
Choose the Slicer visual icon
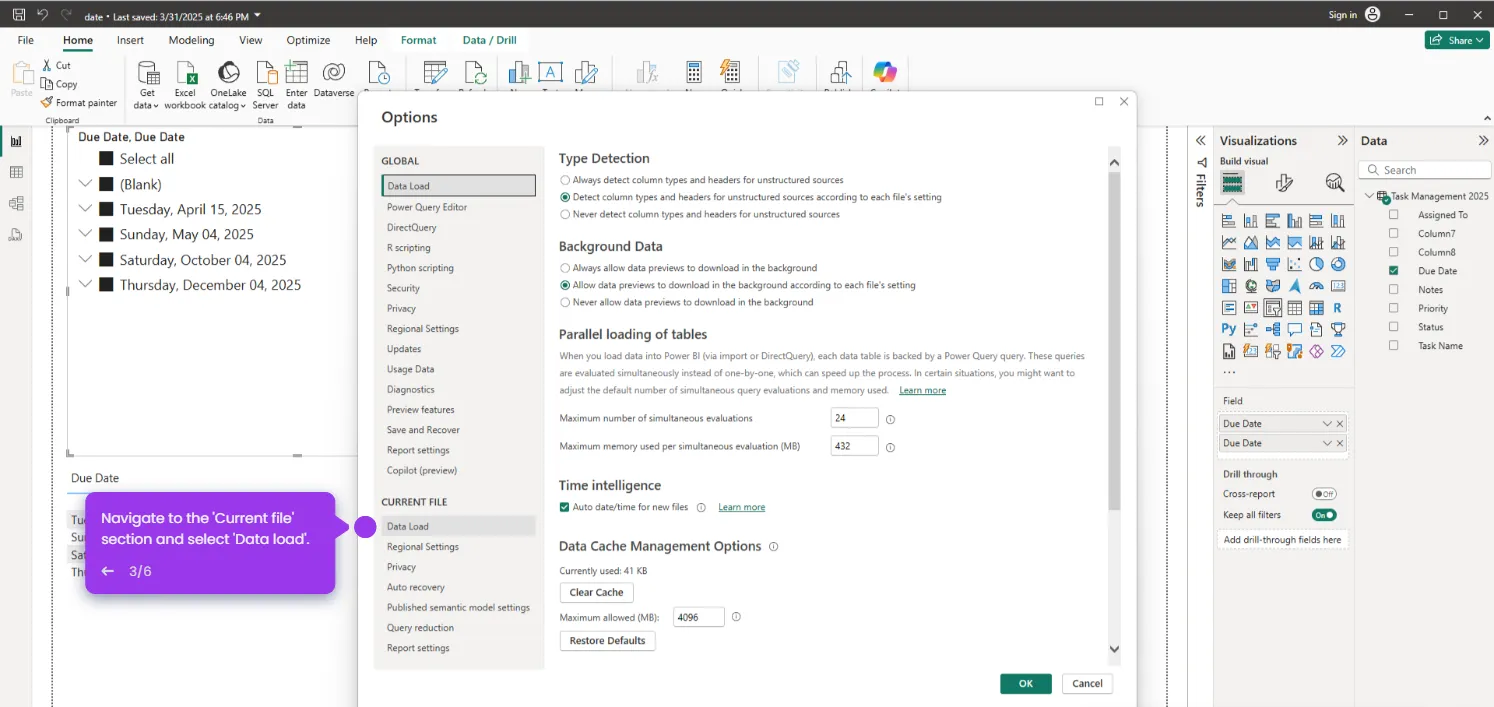click(x=1273, y=308)
